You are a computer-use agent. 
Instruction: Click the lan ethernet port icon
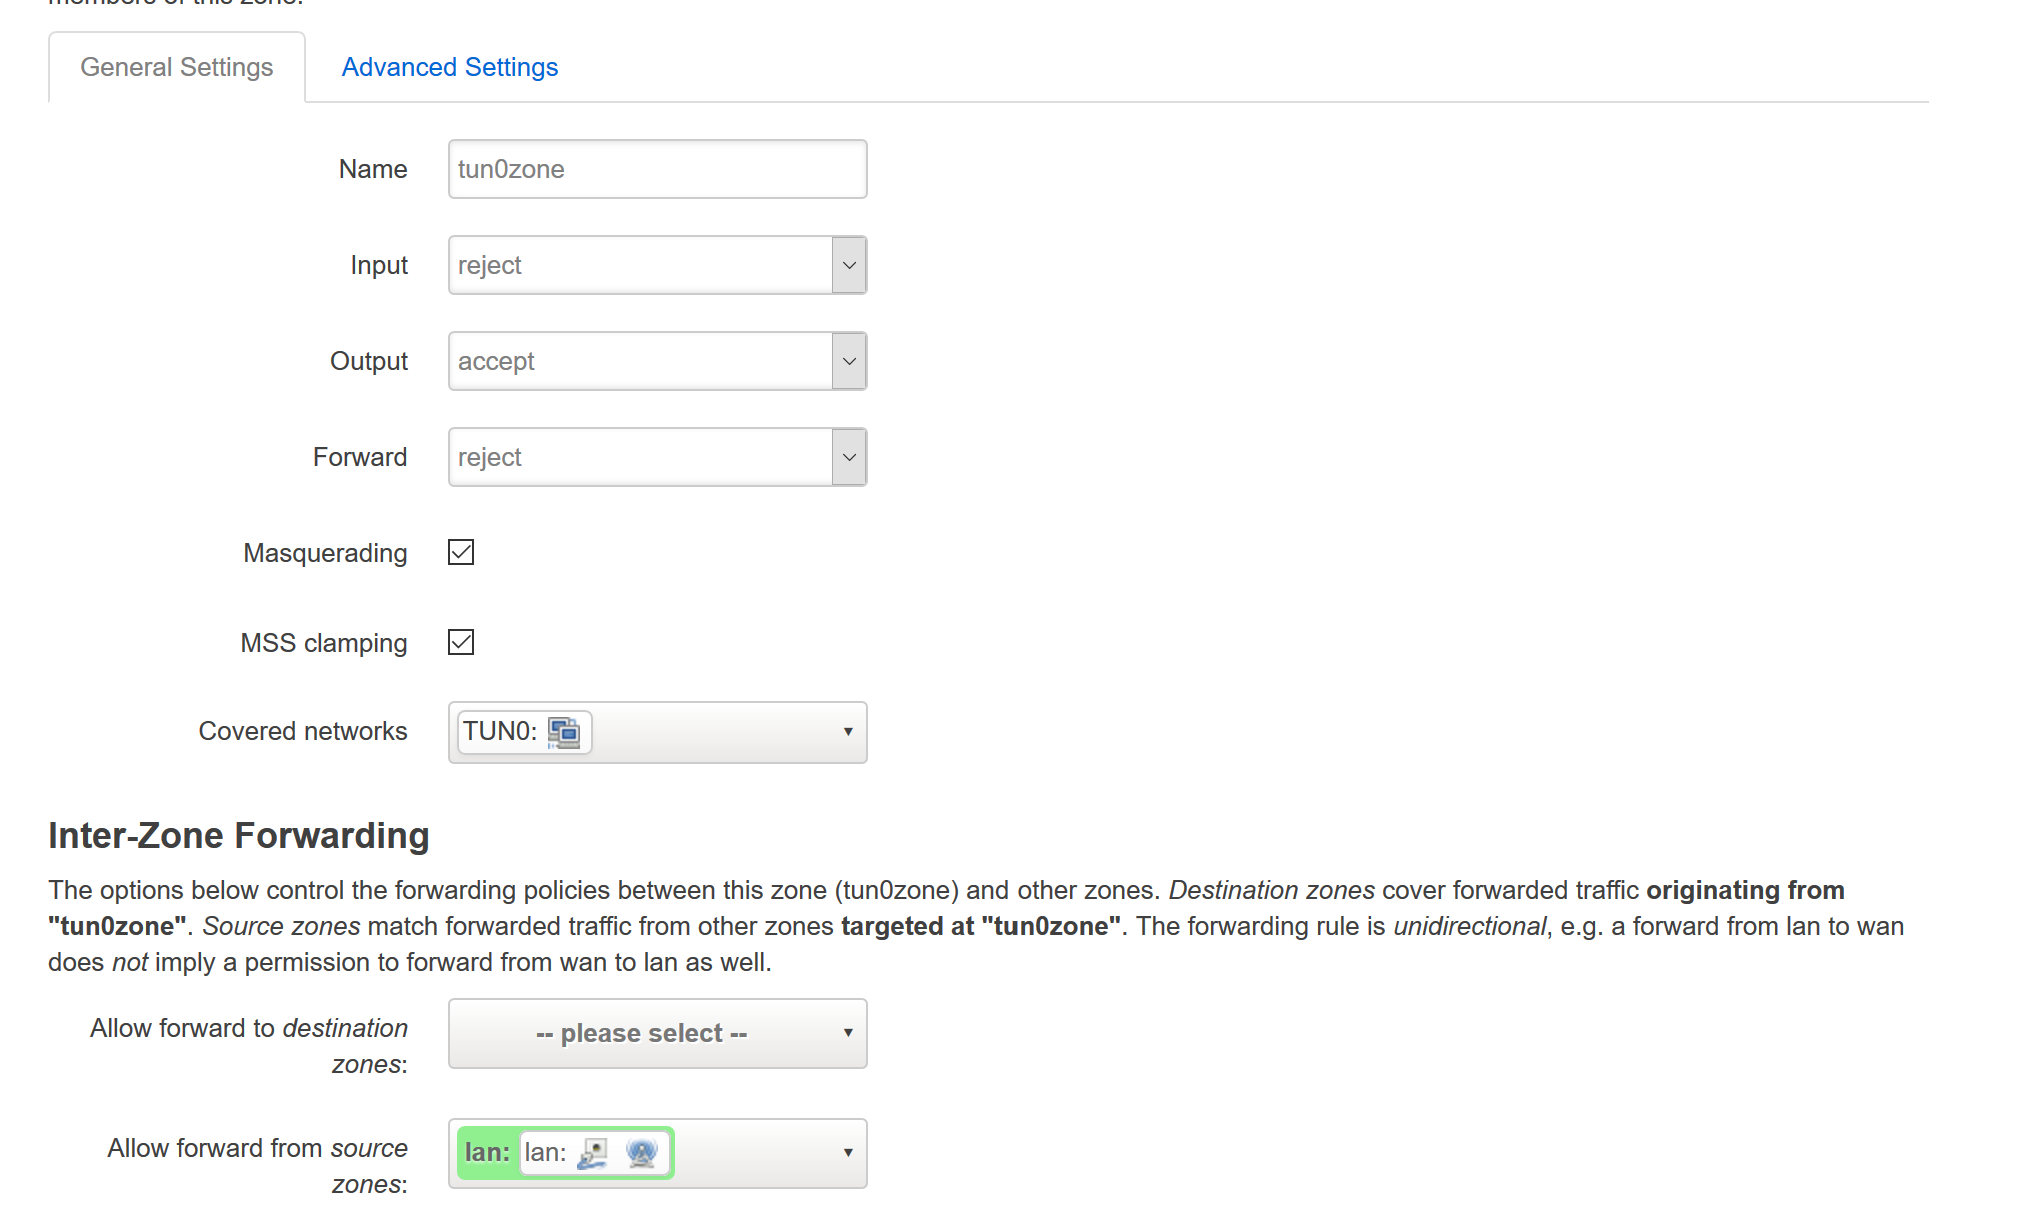(x=593, y=1153)
